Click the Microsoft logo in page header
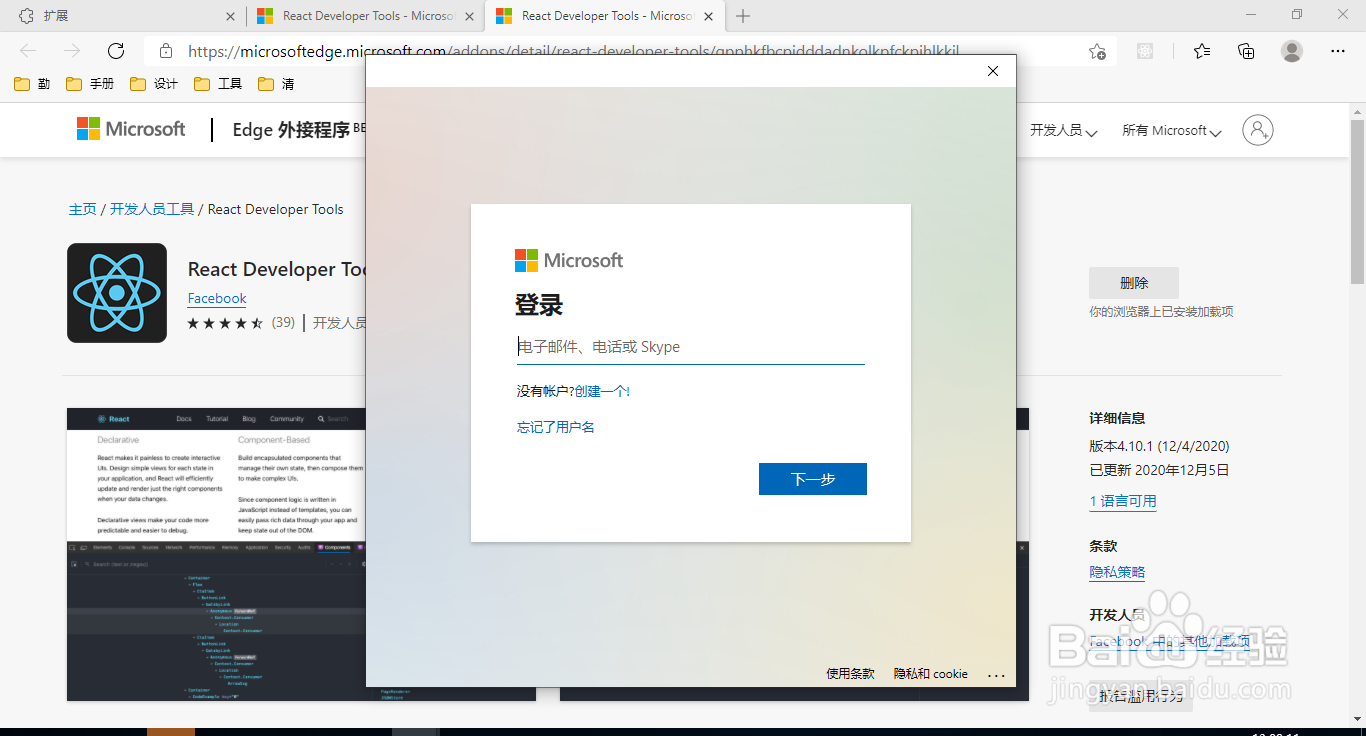The height and width of the screenshot is (736, 1366). click(x=131, y=129)
